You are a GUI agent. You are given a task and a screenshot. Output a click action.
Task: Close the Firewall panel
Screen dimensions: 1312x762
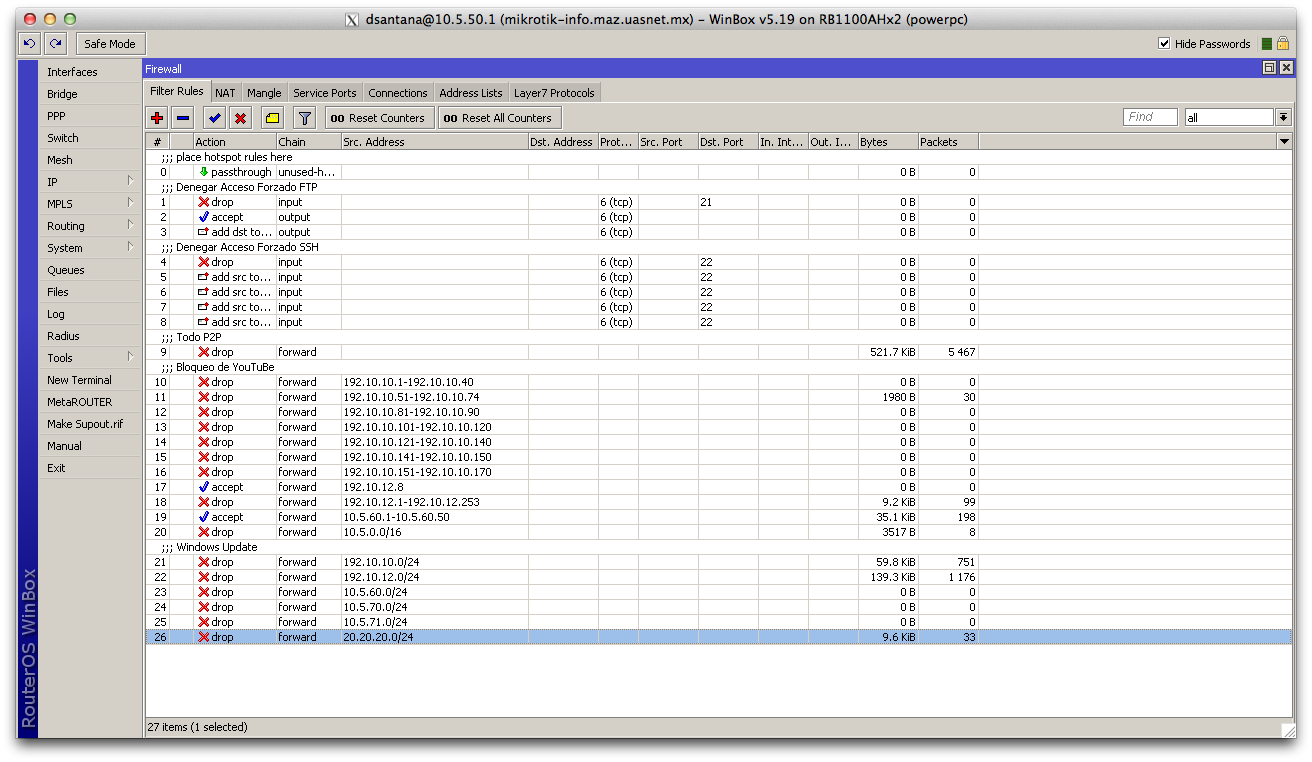tap(1285, 68)
